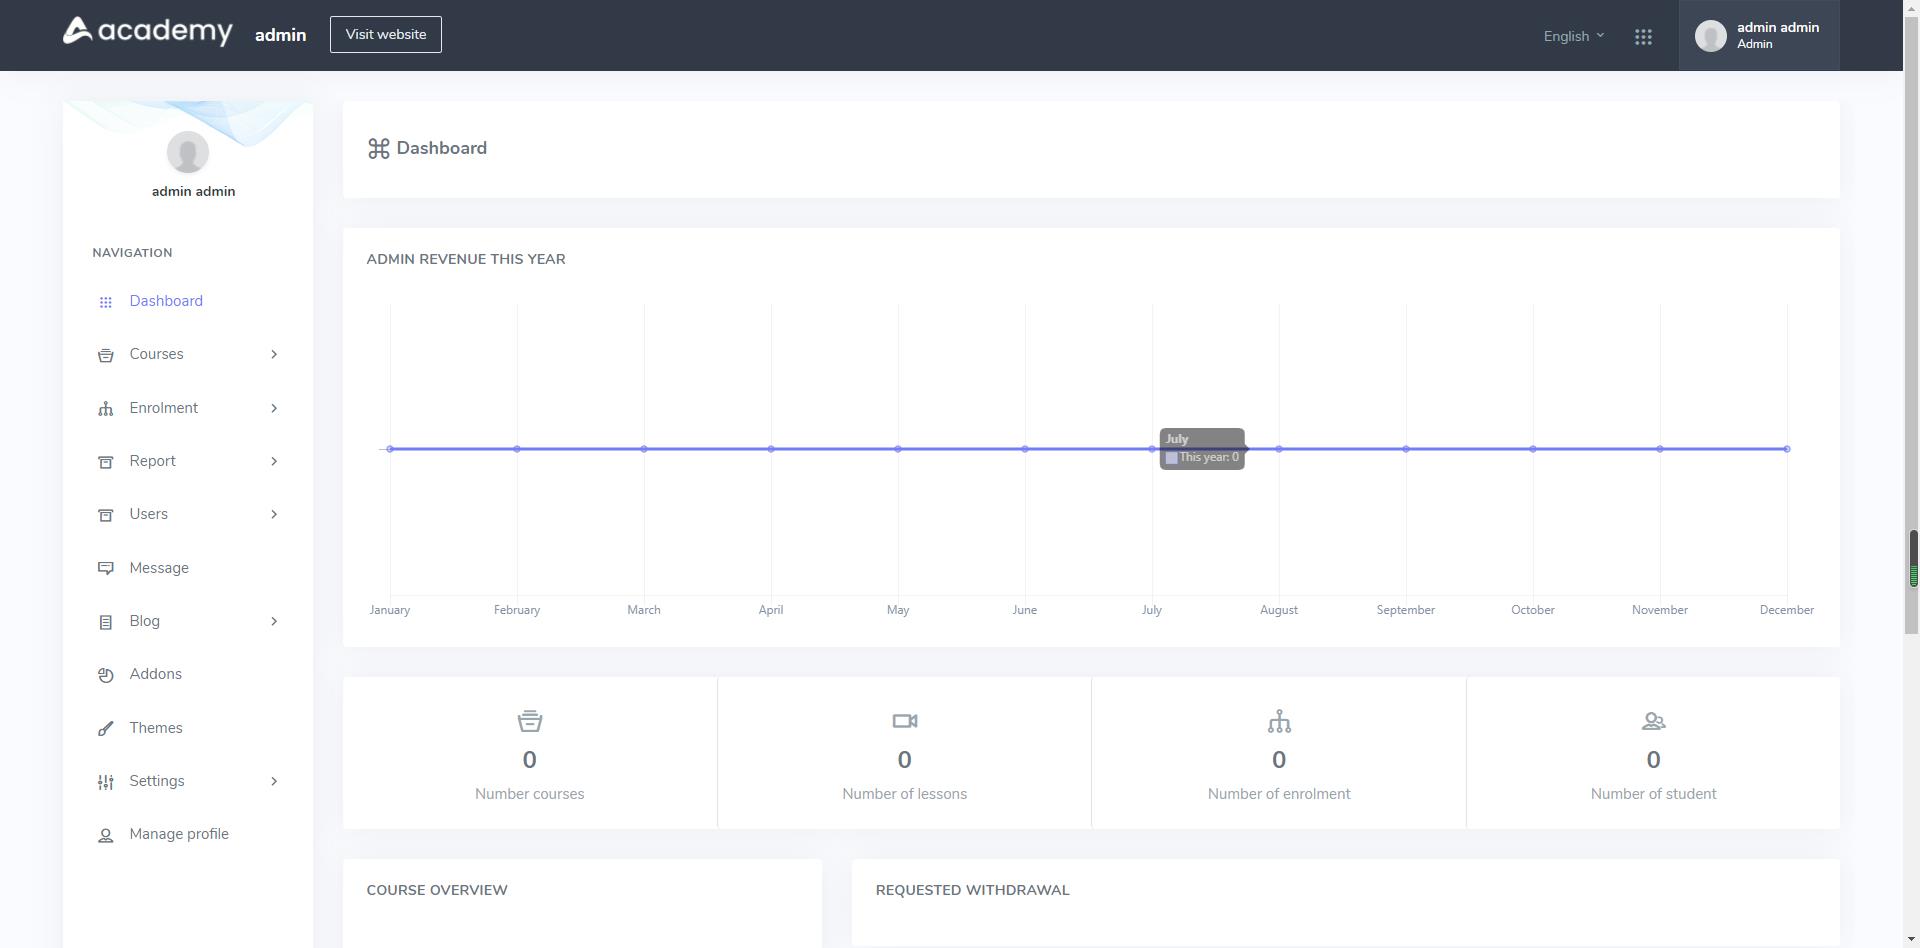
Task: Open Addons in navigation
Action: [155, 674]
